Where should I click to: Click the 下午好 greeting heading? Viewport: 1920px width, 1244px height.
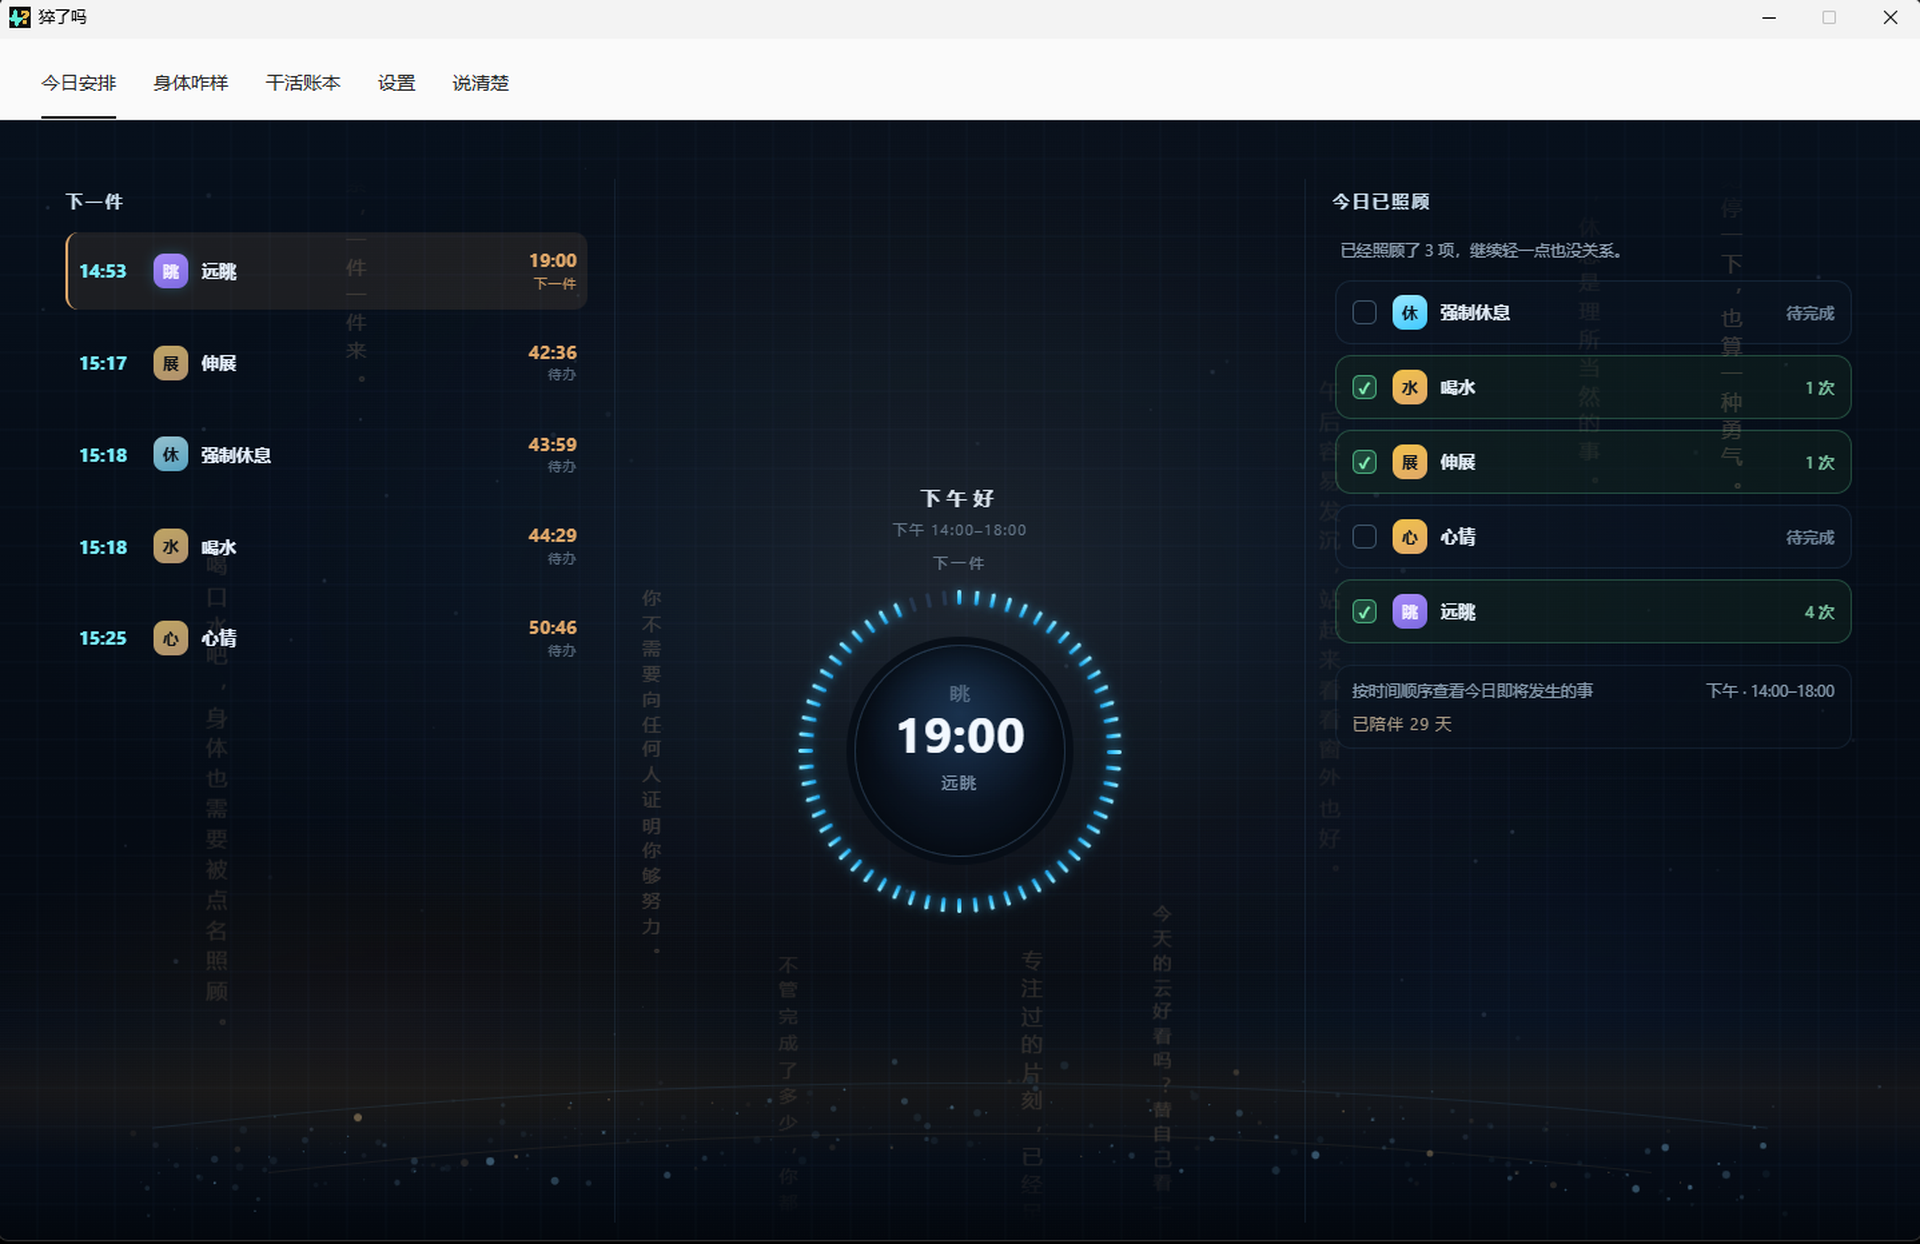(x=957, y=498)
